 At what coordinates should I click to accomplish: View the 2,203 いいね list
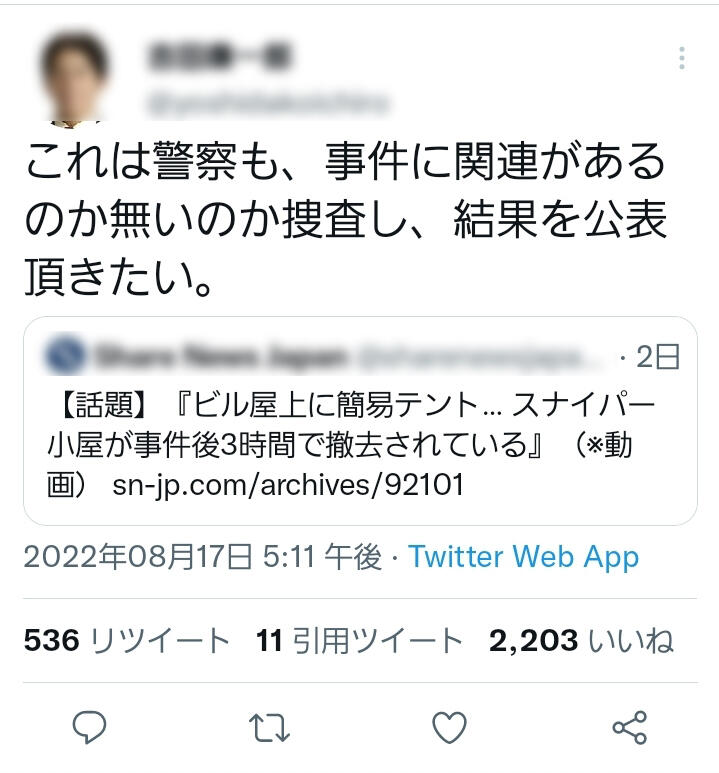coord(581,640)
